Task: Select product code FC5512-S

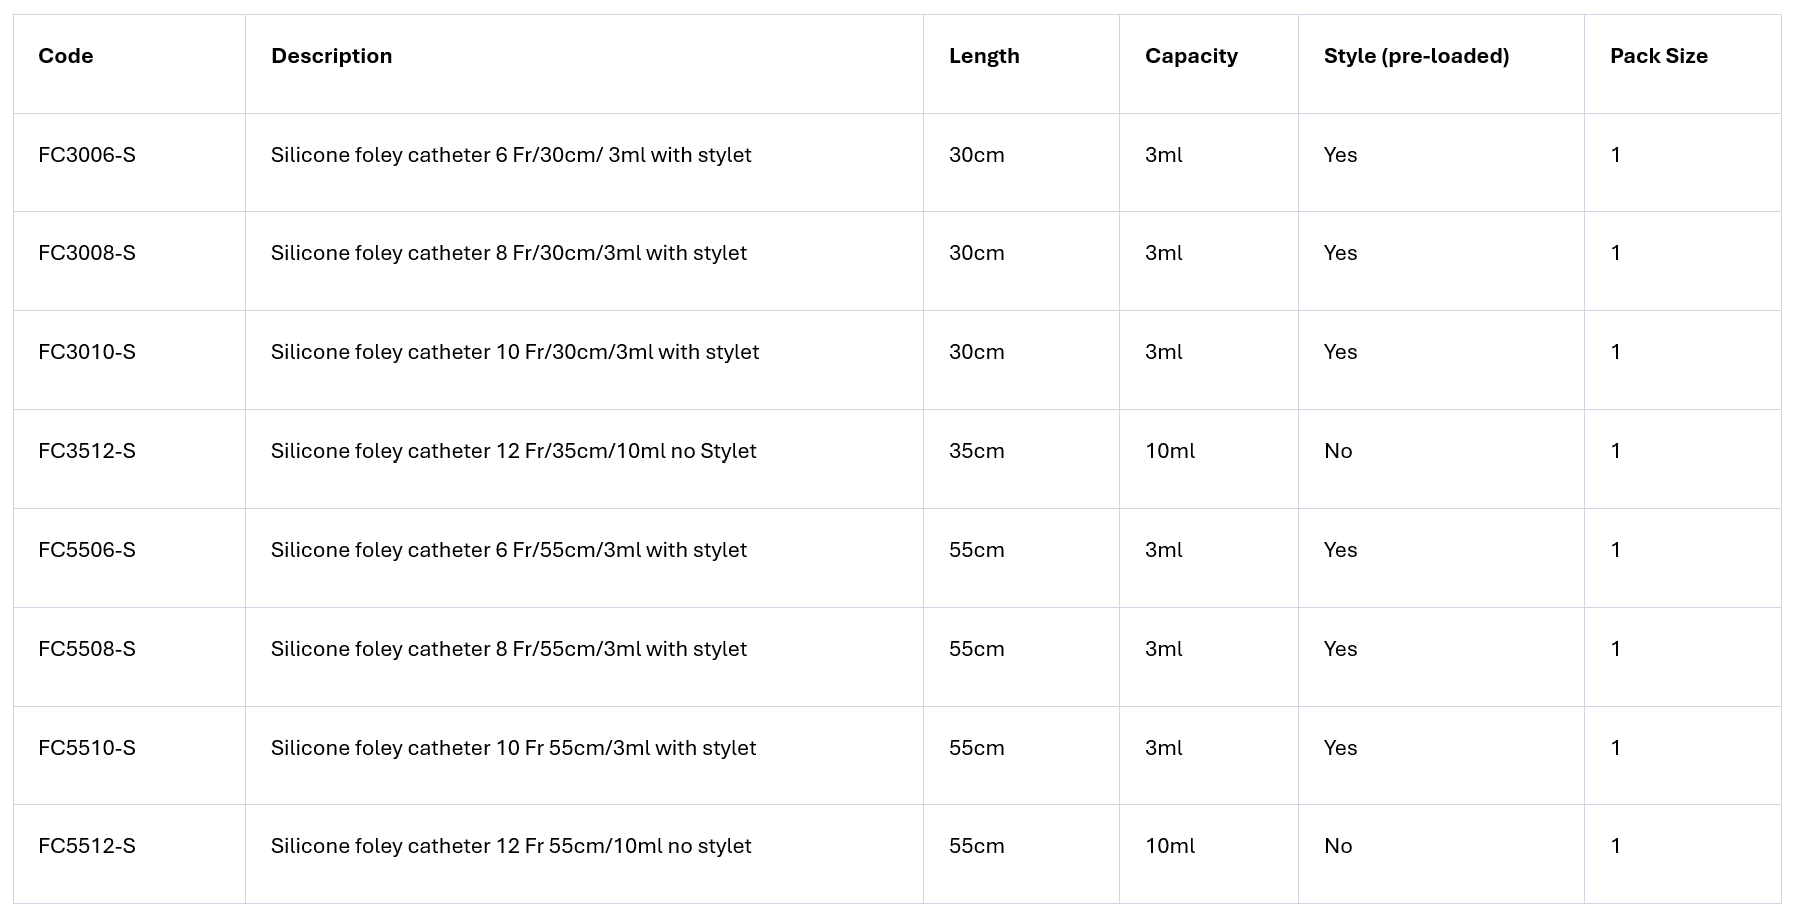Action: click(x=87, y=846)
